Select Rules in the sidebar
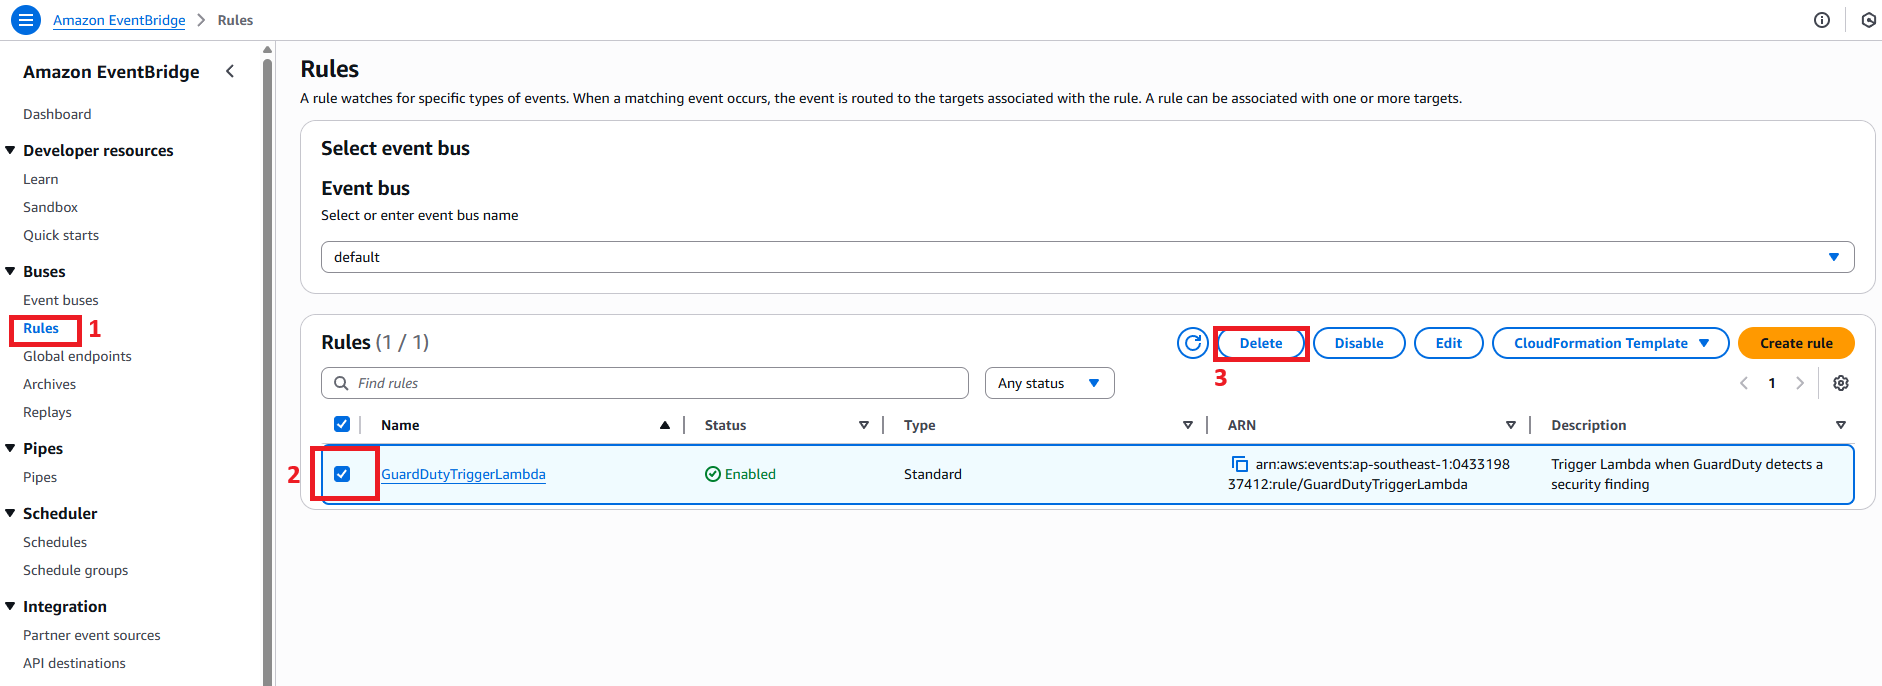1882x686 pixels. (41, 328)
